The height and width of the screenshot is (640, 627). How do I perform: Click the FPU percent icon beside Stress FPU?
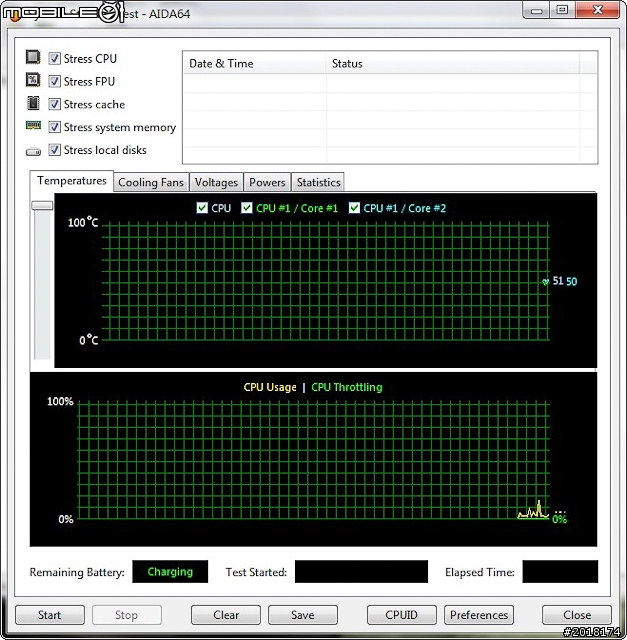pos(33,80)
